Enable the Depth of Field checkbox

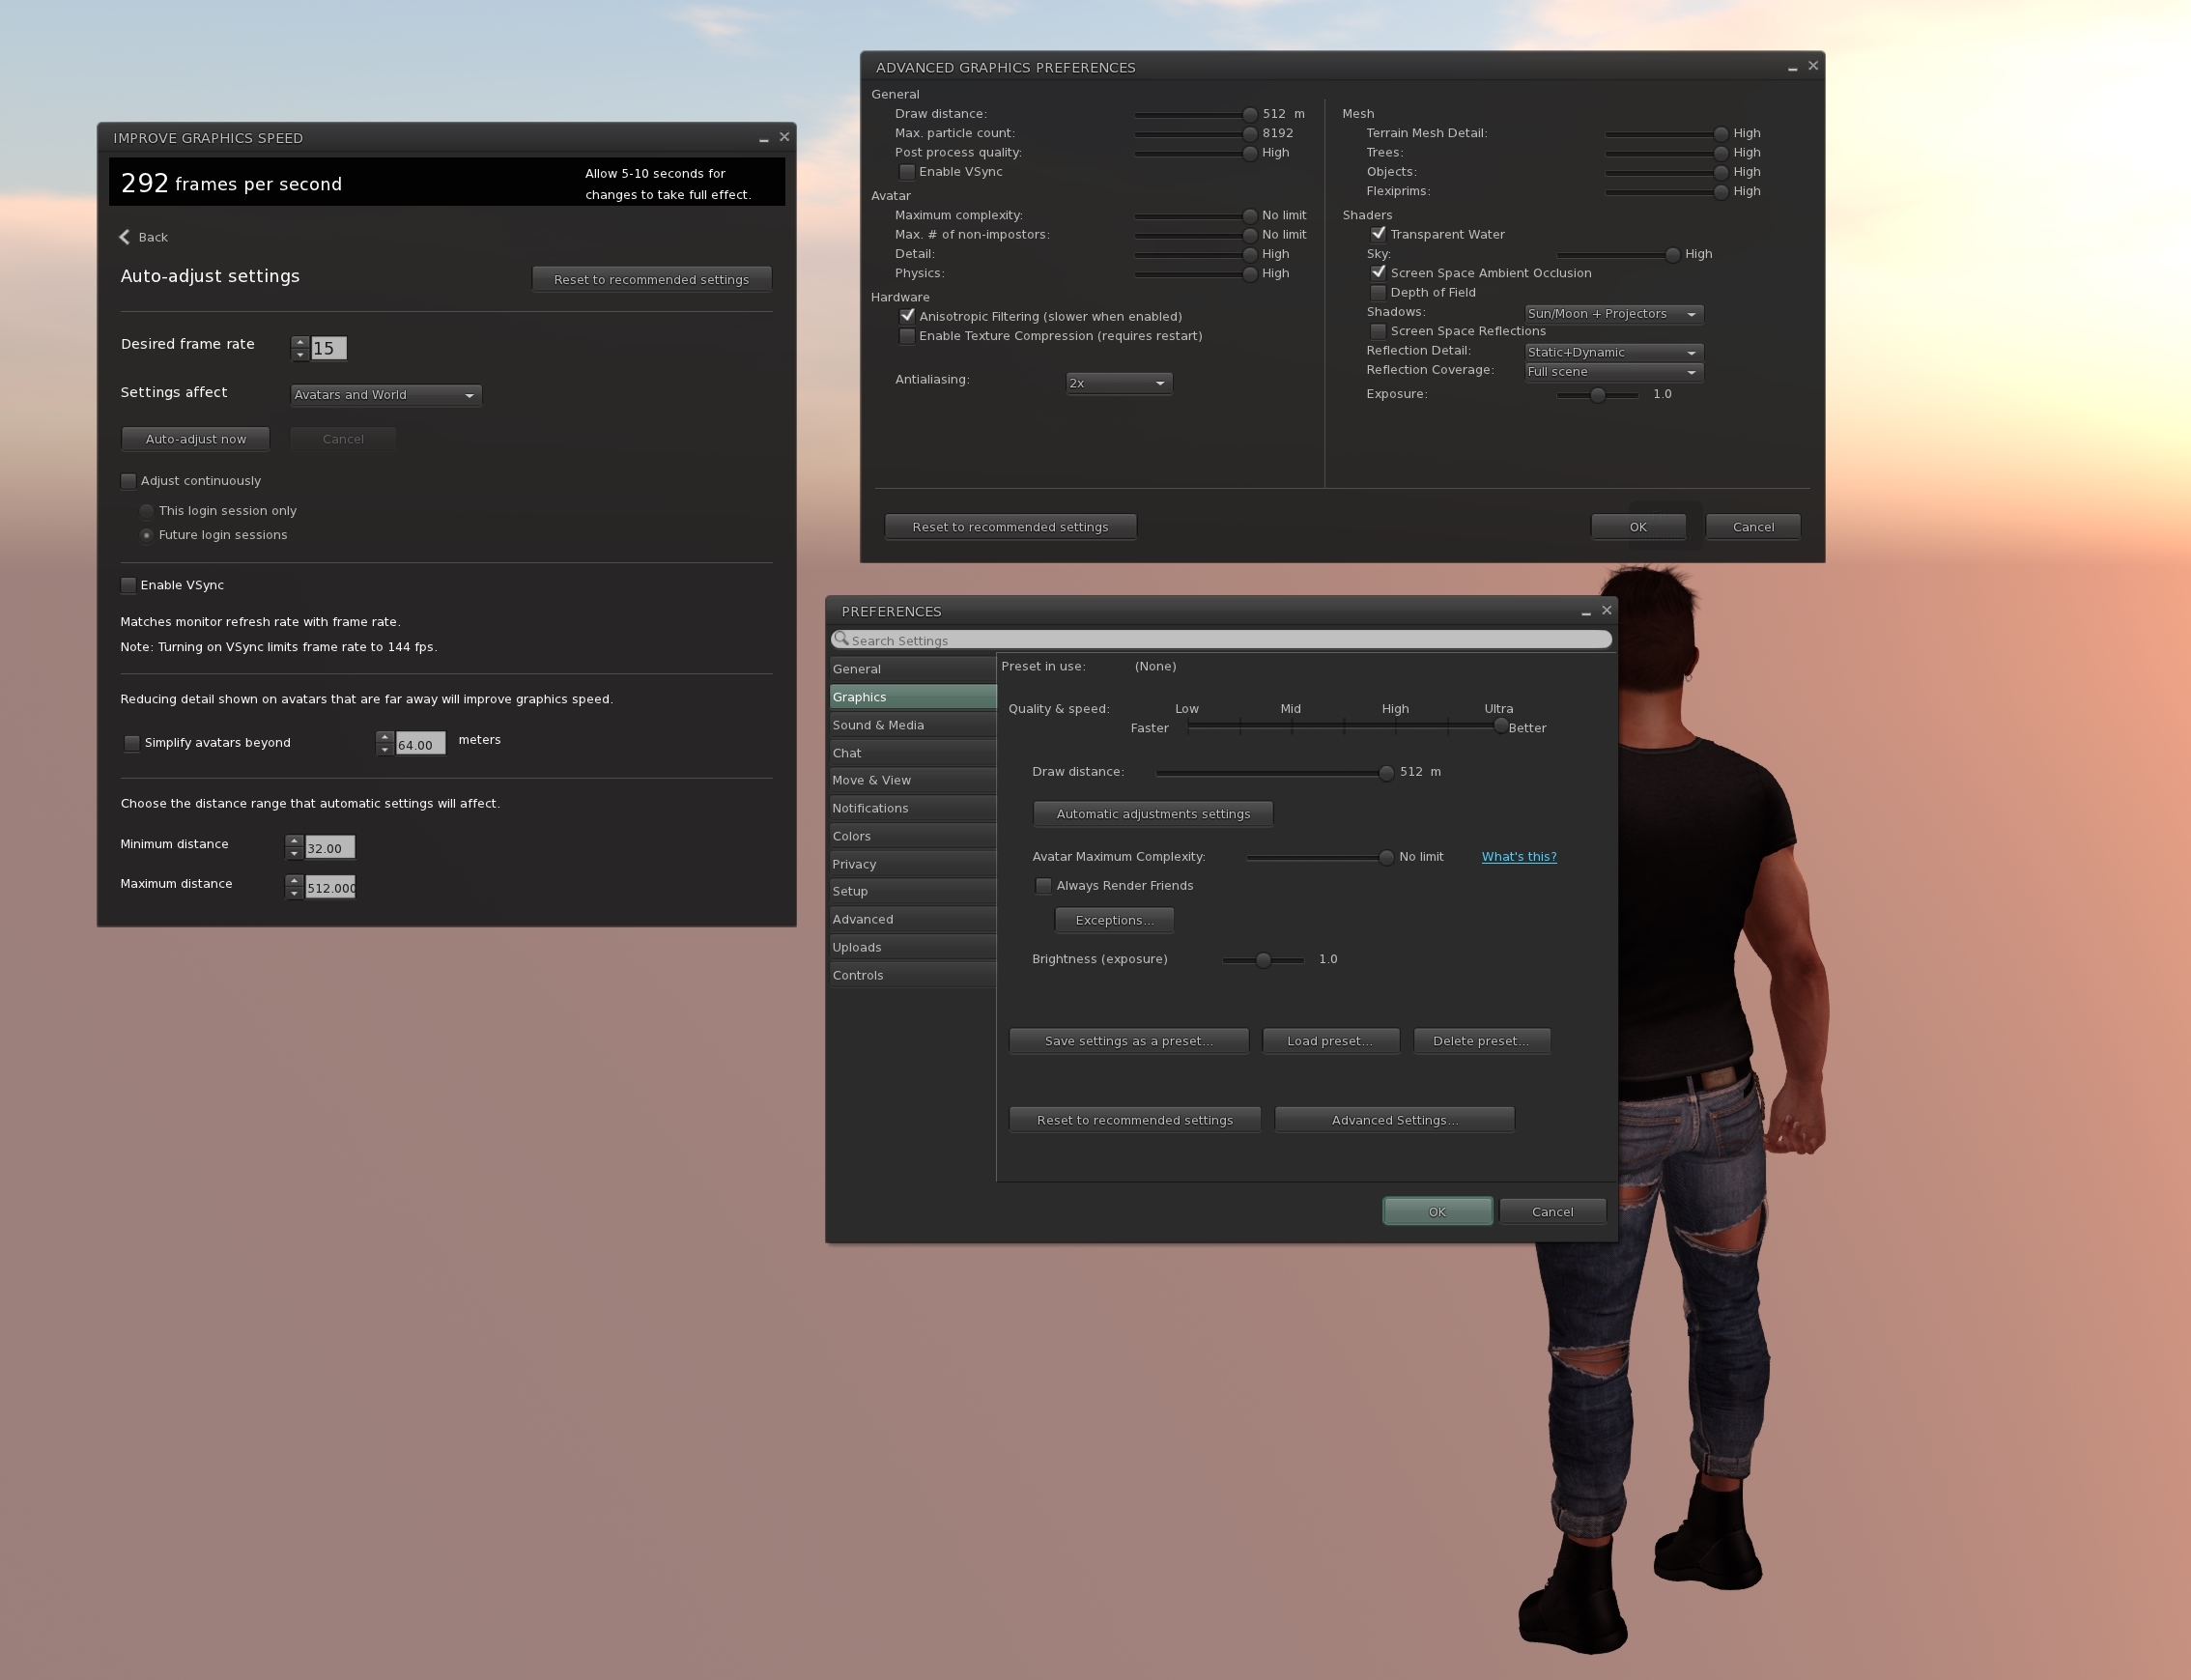coord(1378,292)
